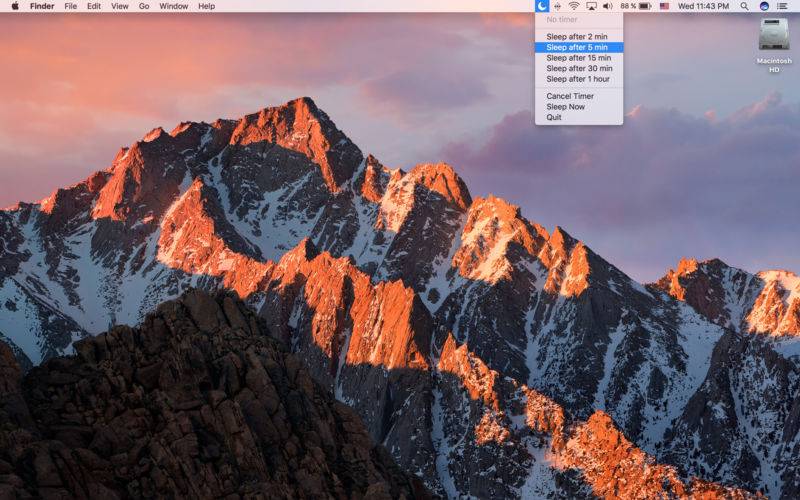Open the File menu
800x500 pixels.
[x=70, y=6]
